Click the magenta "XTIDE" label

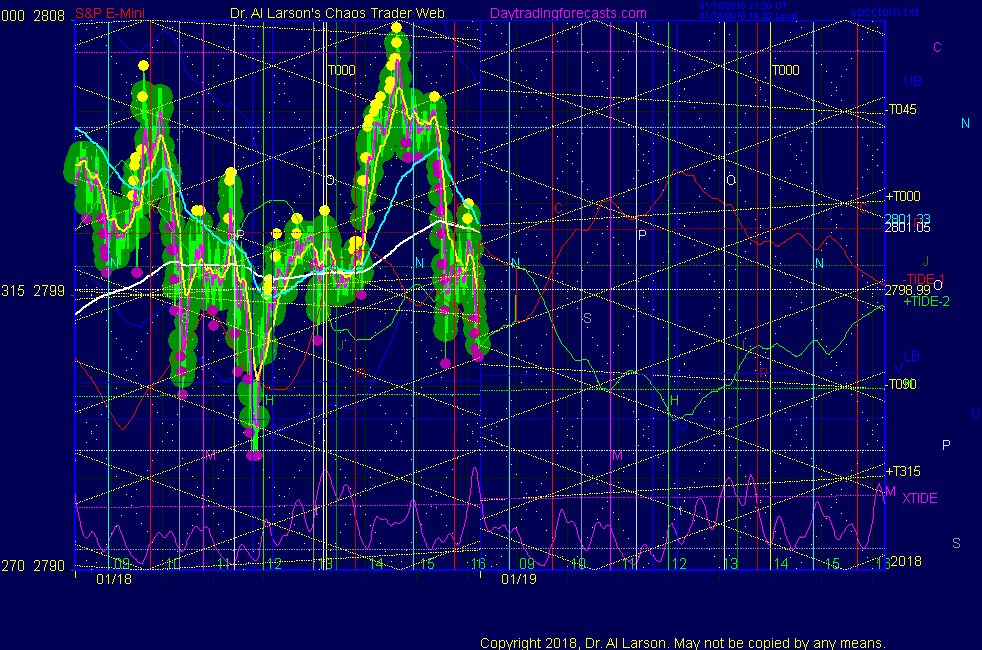919,498
